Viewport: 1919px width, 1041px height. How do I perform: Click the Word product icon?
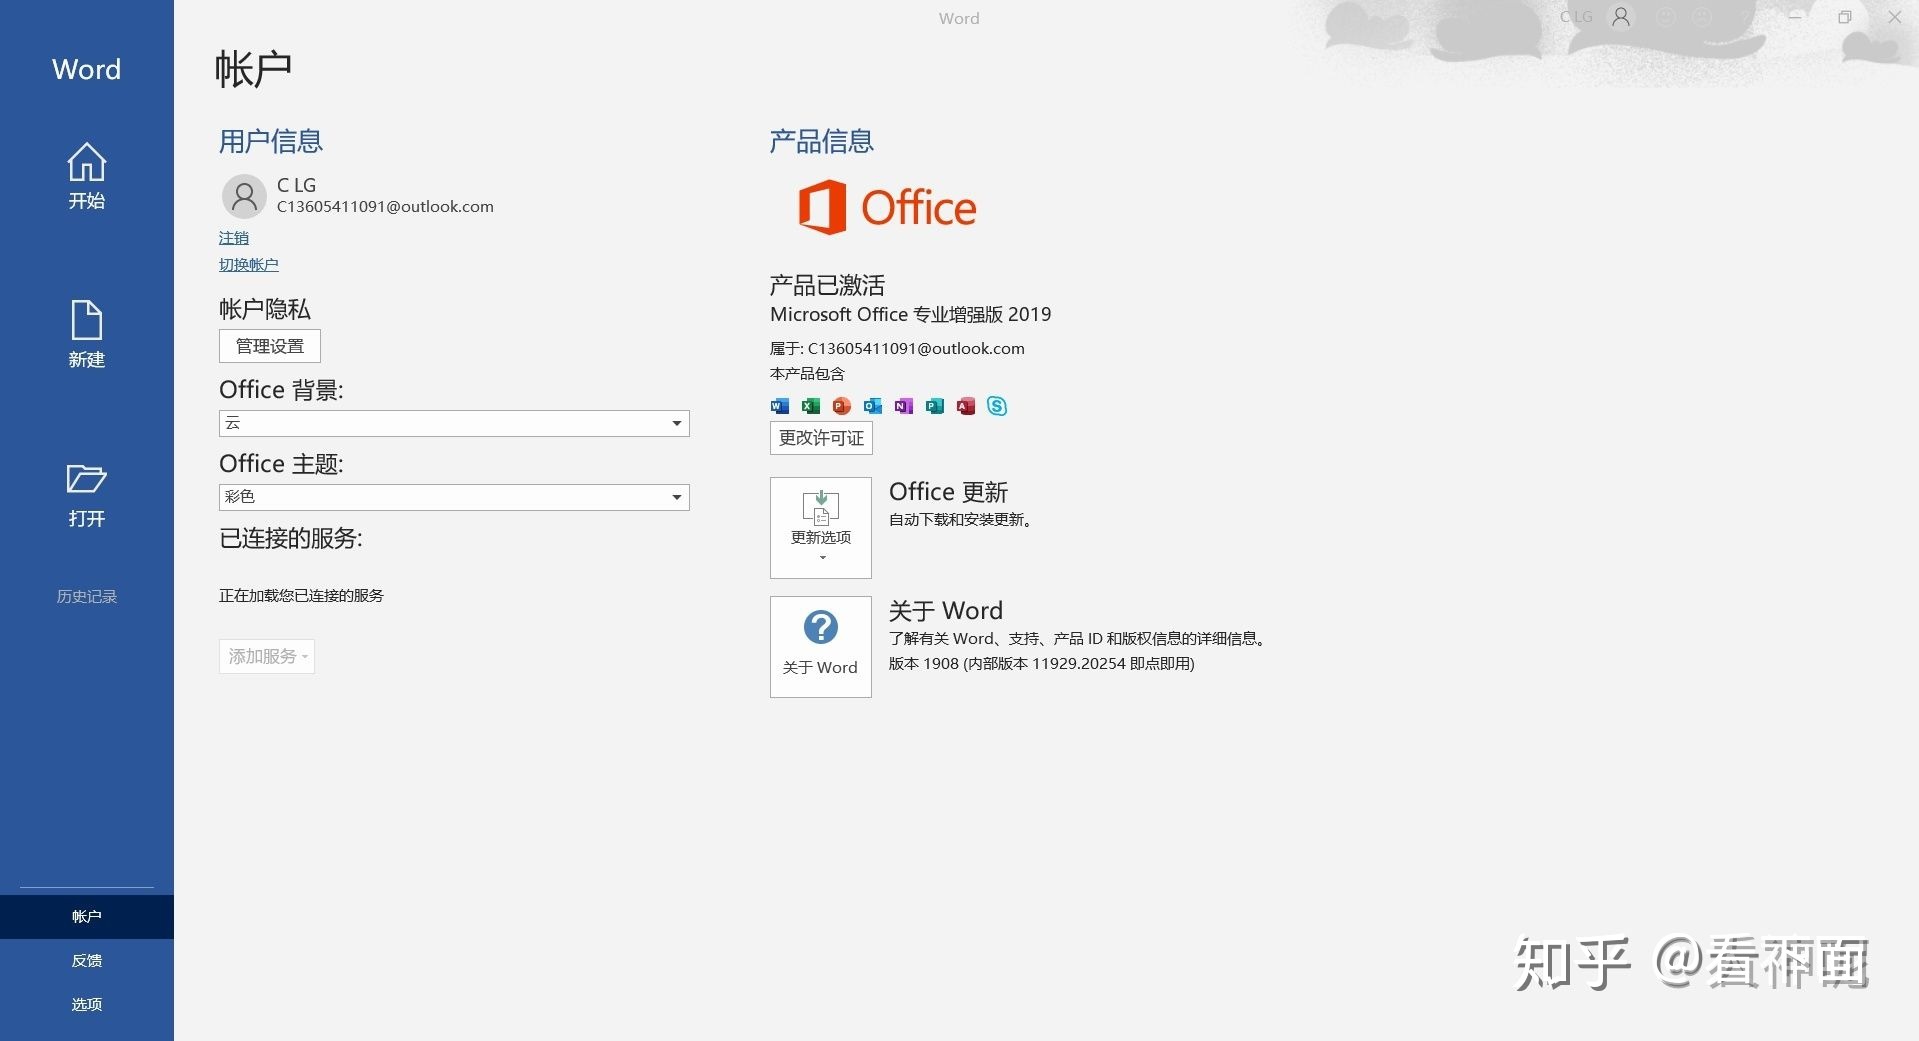coord(780,406)
